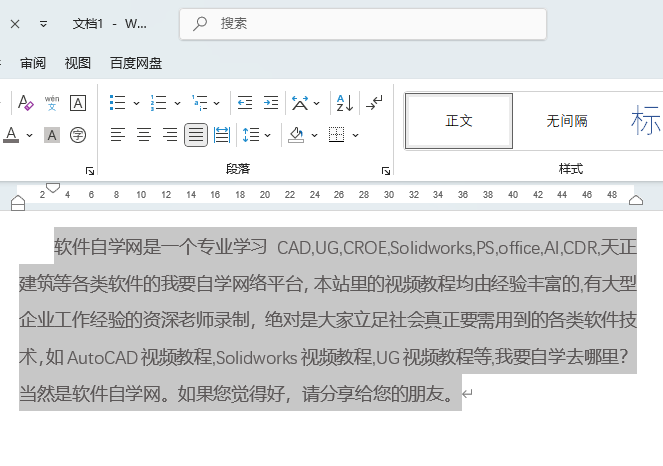
Task: Expand multilevel list dropdown
Action: click(216, 103)
